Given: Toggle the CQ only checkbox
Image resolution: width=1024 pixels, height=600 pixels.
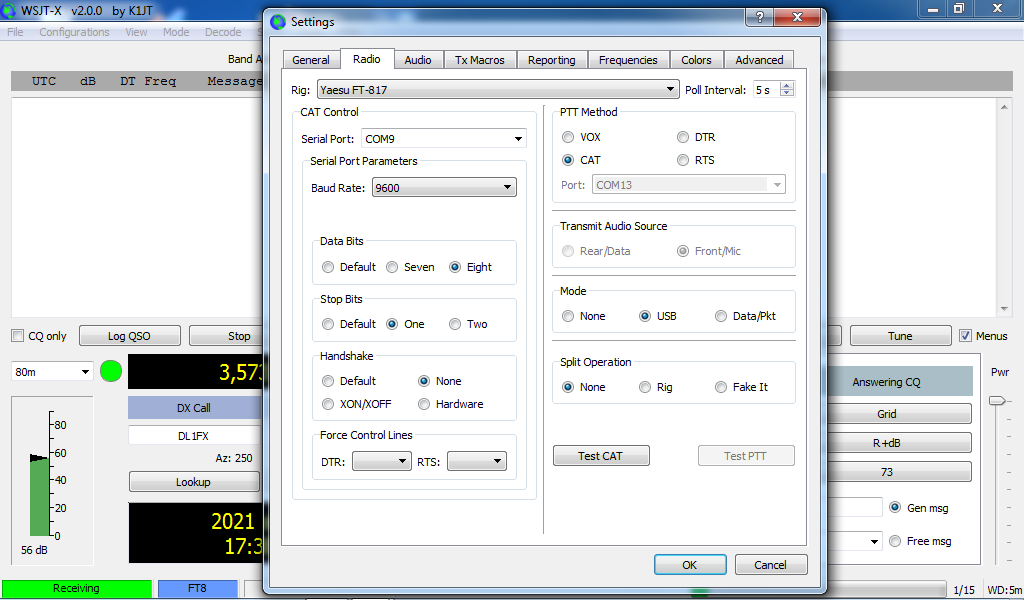Looking at the screenshot, I should [x=18, y=336].
